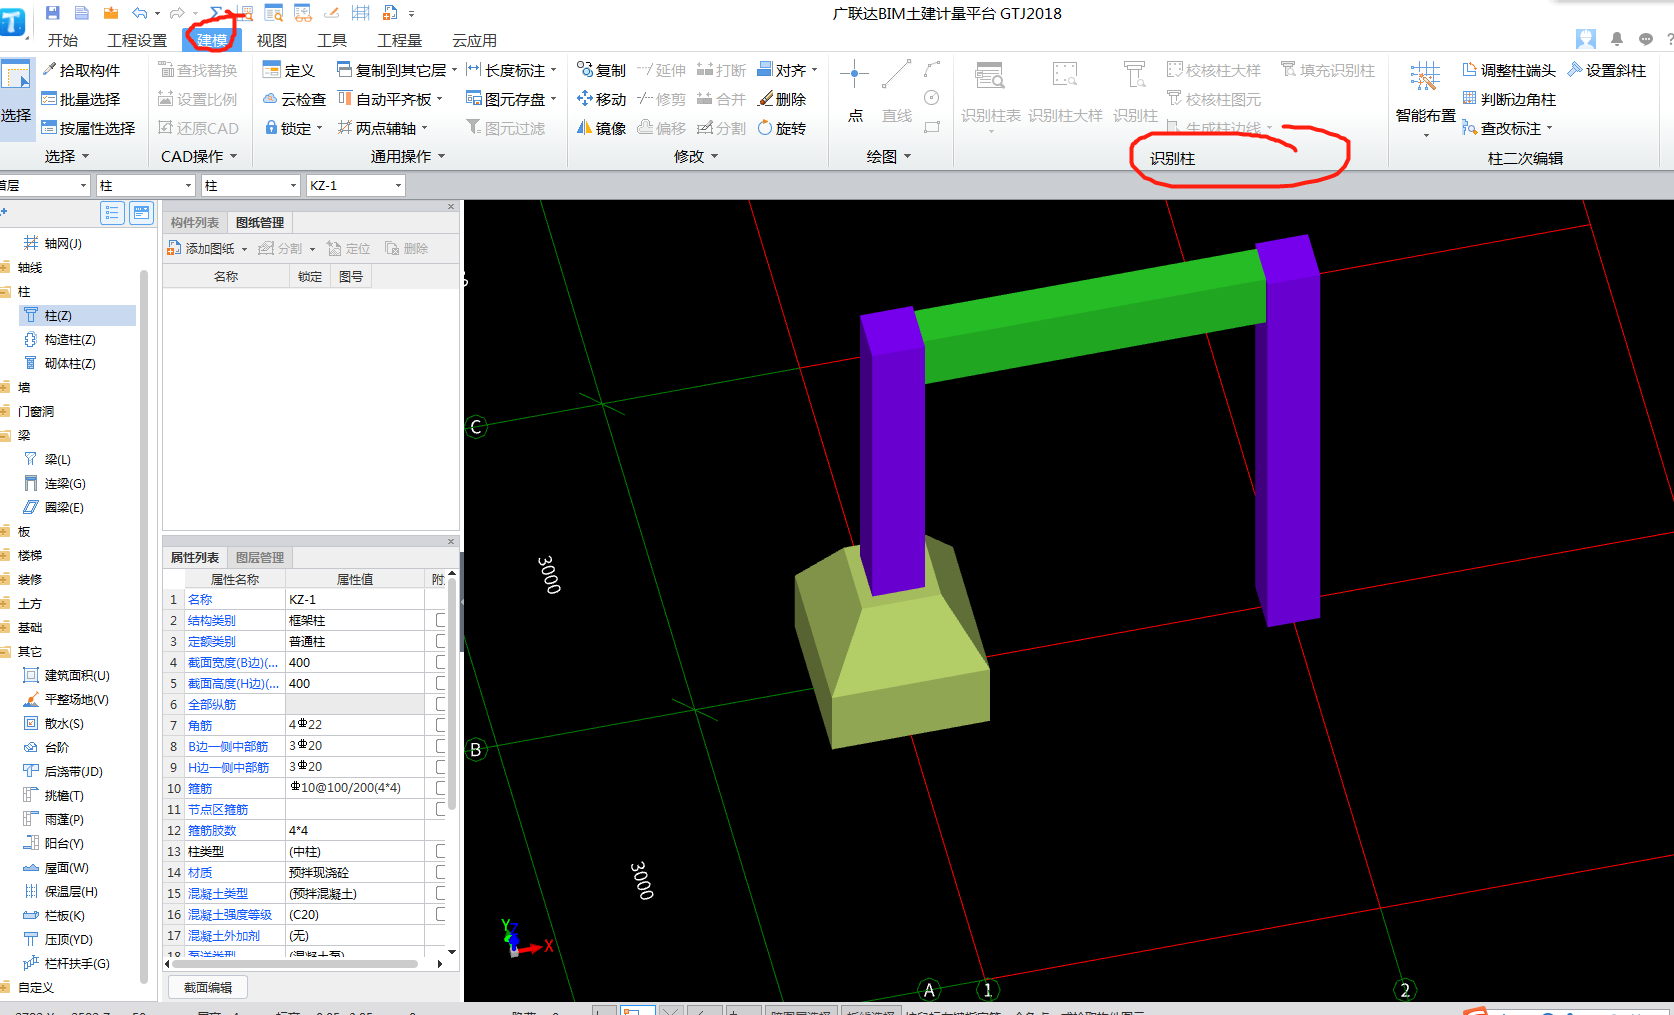The width and height of the screenshot is (1674, 1015).
Task: Click 设置斜柱 set inclined column
Action: tap(1607, 70)
